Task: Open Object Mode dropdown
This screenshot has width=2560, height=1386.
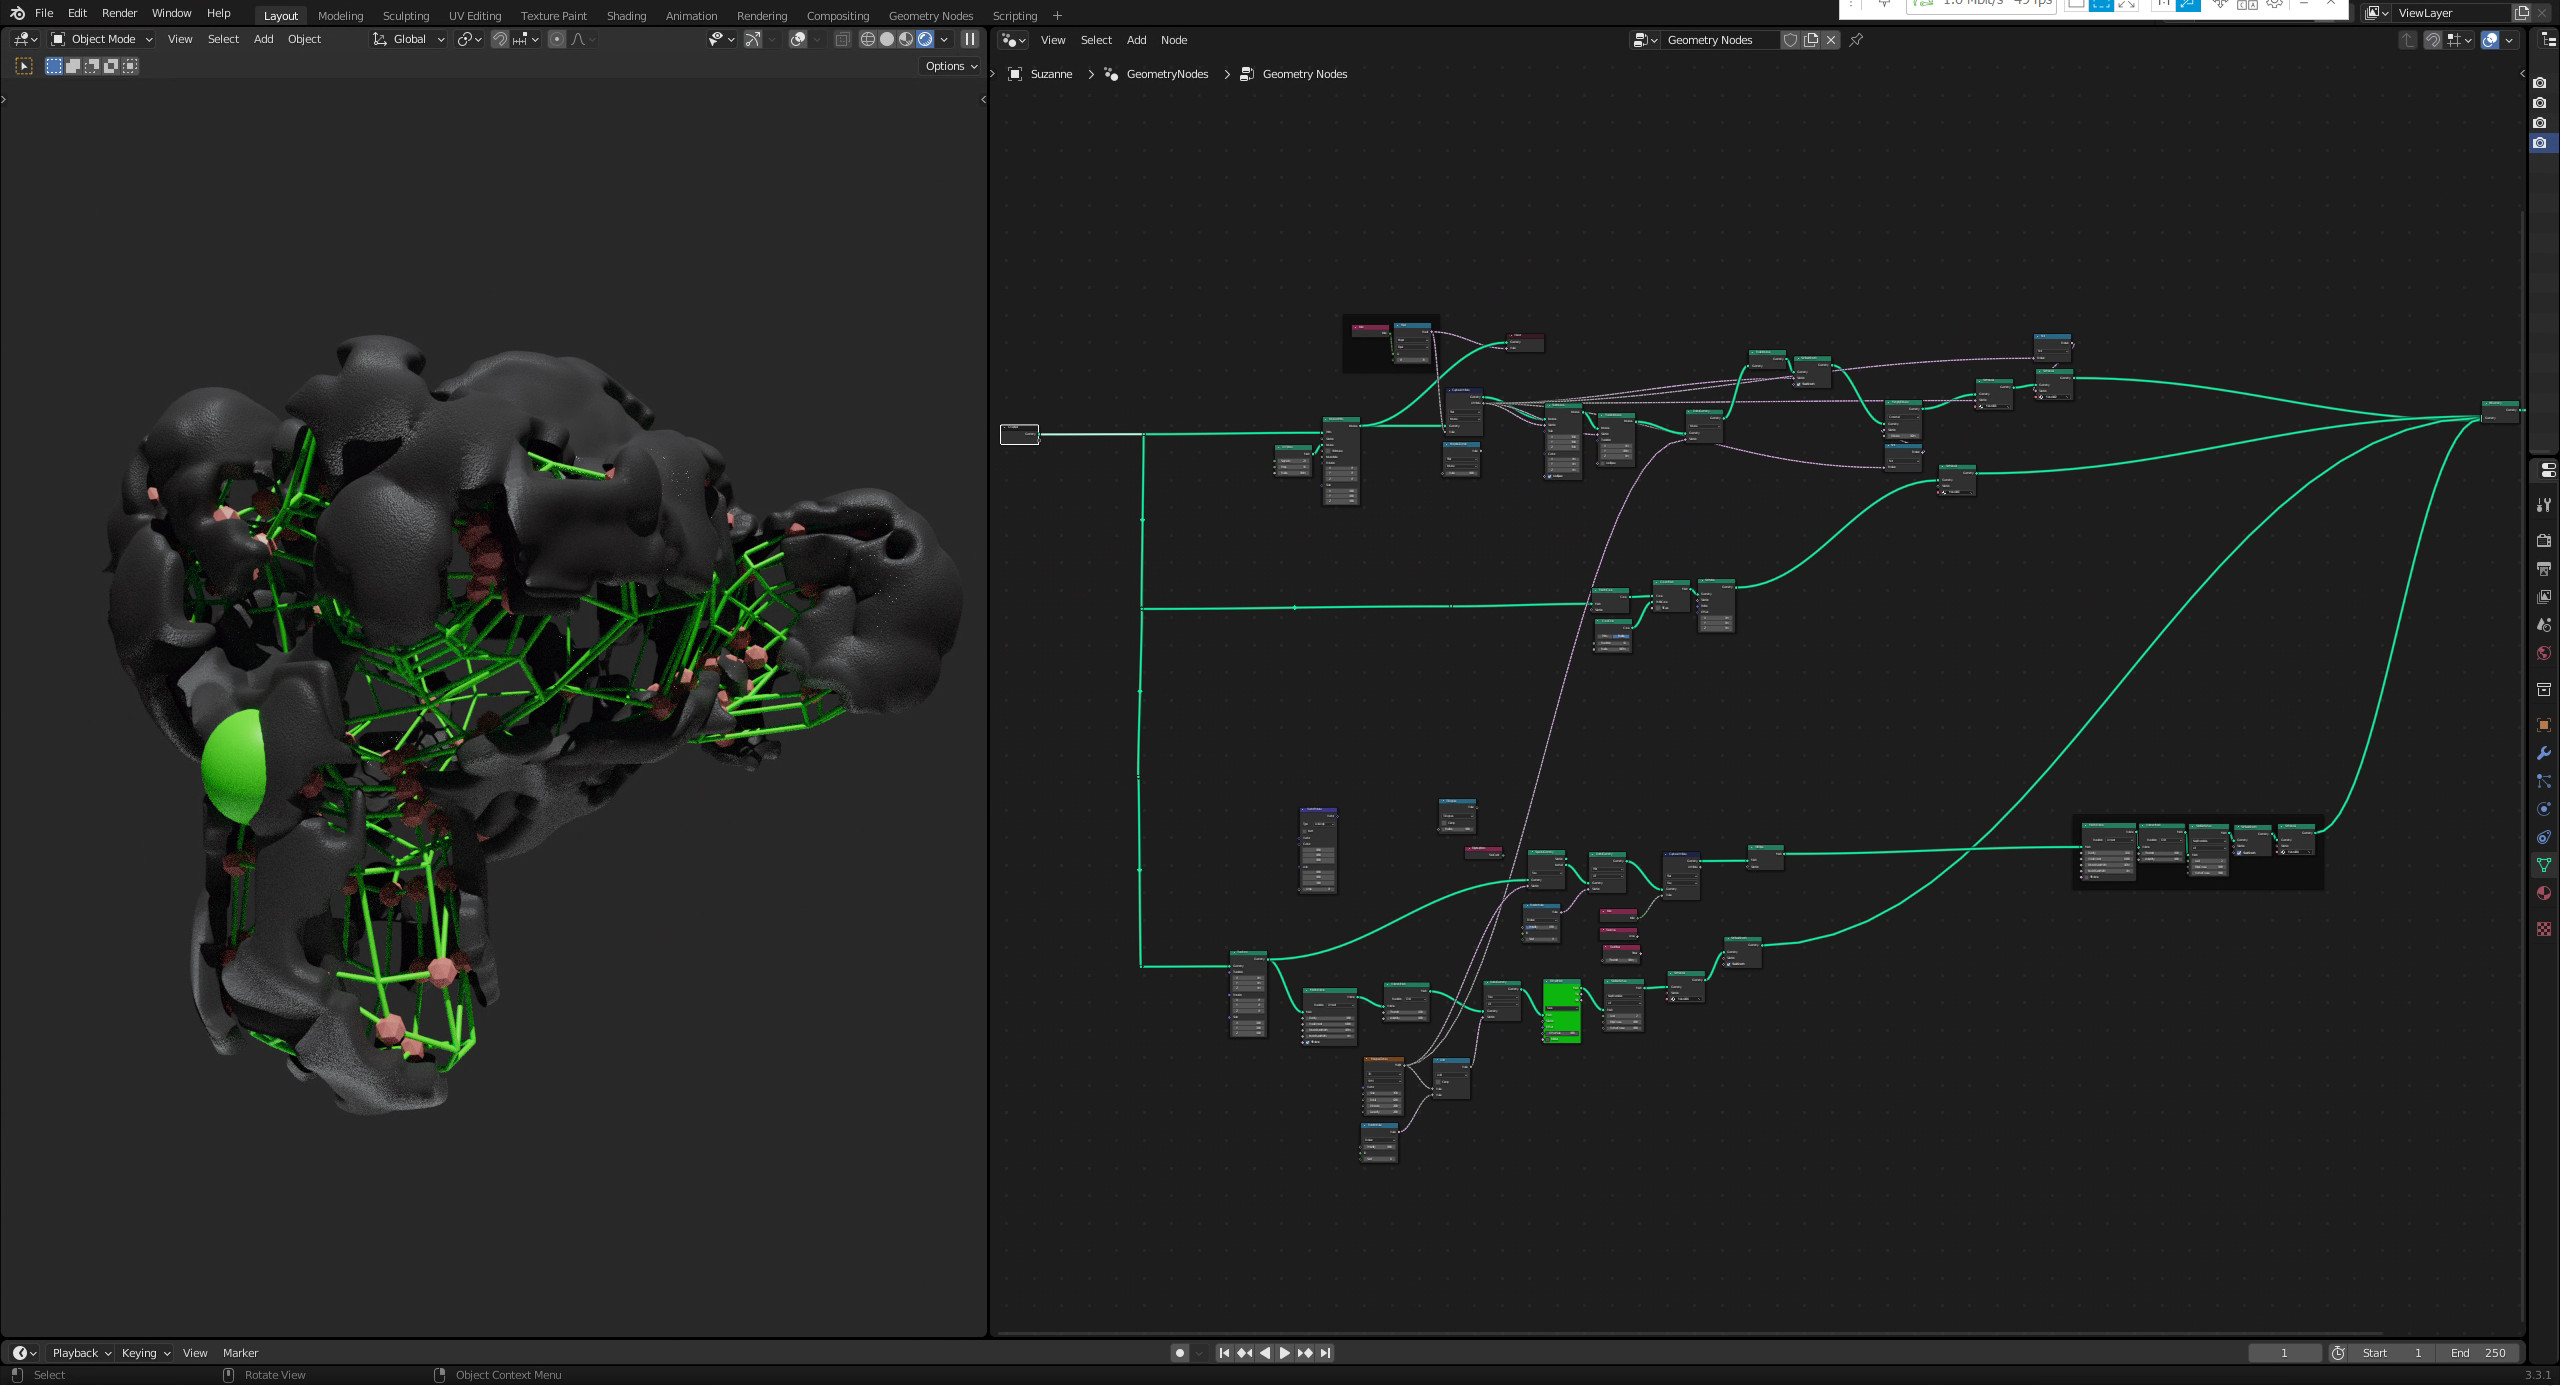Action: [x=102, y=39]
